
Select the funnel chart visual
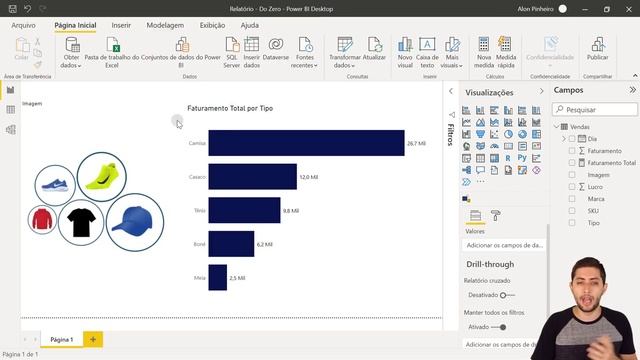(480, 134)
